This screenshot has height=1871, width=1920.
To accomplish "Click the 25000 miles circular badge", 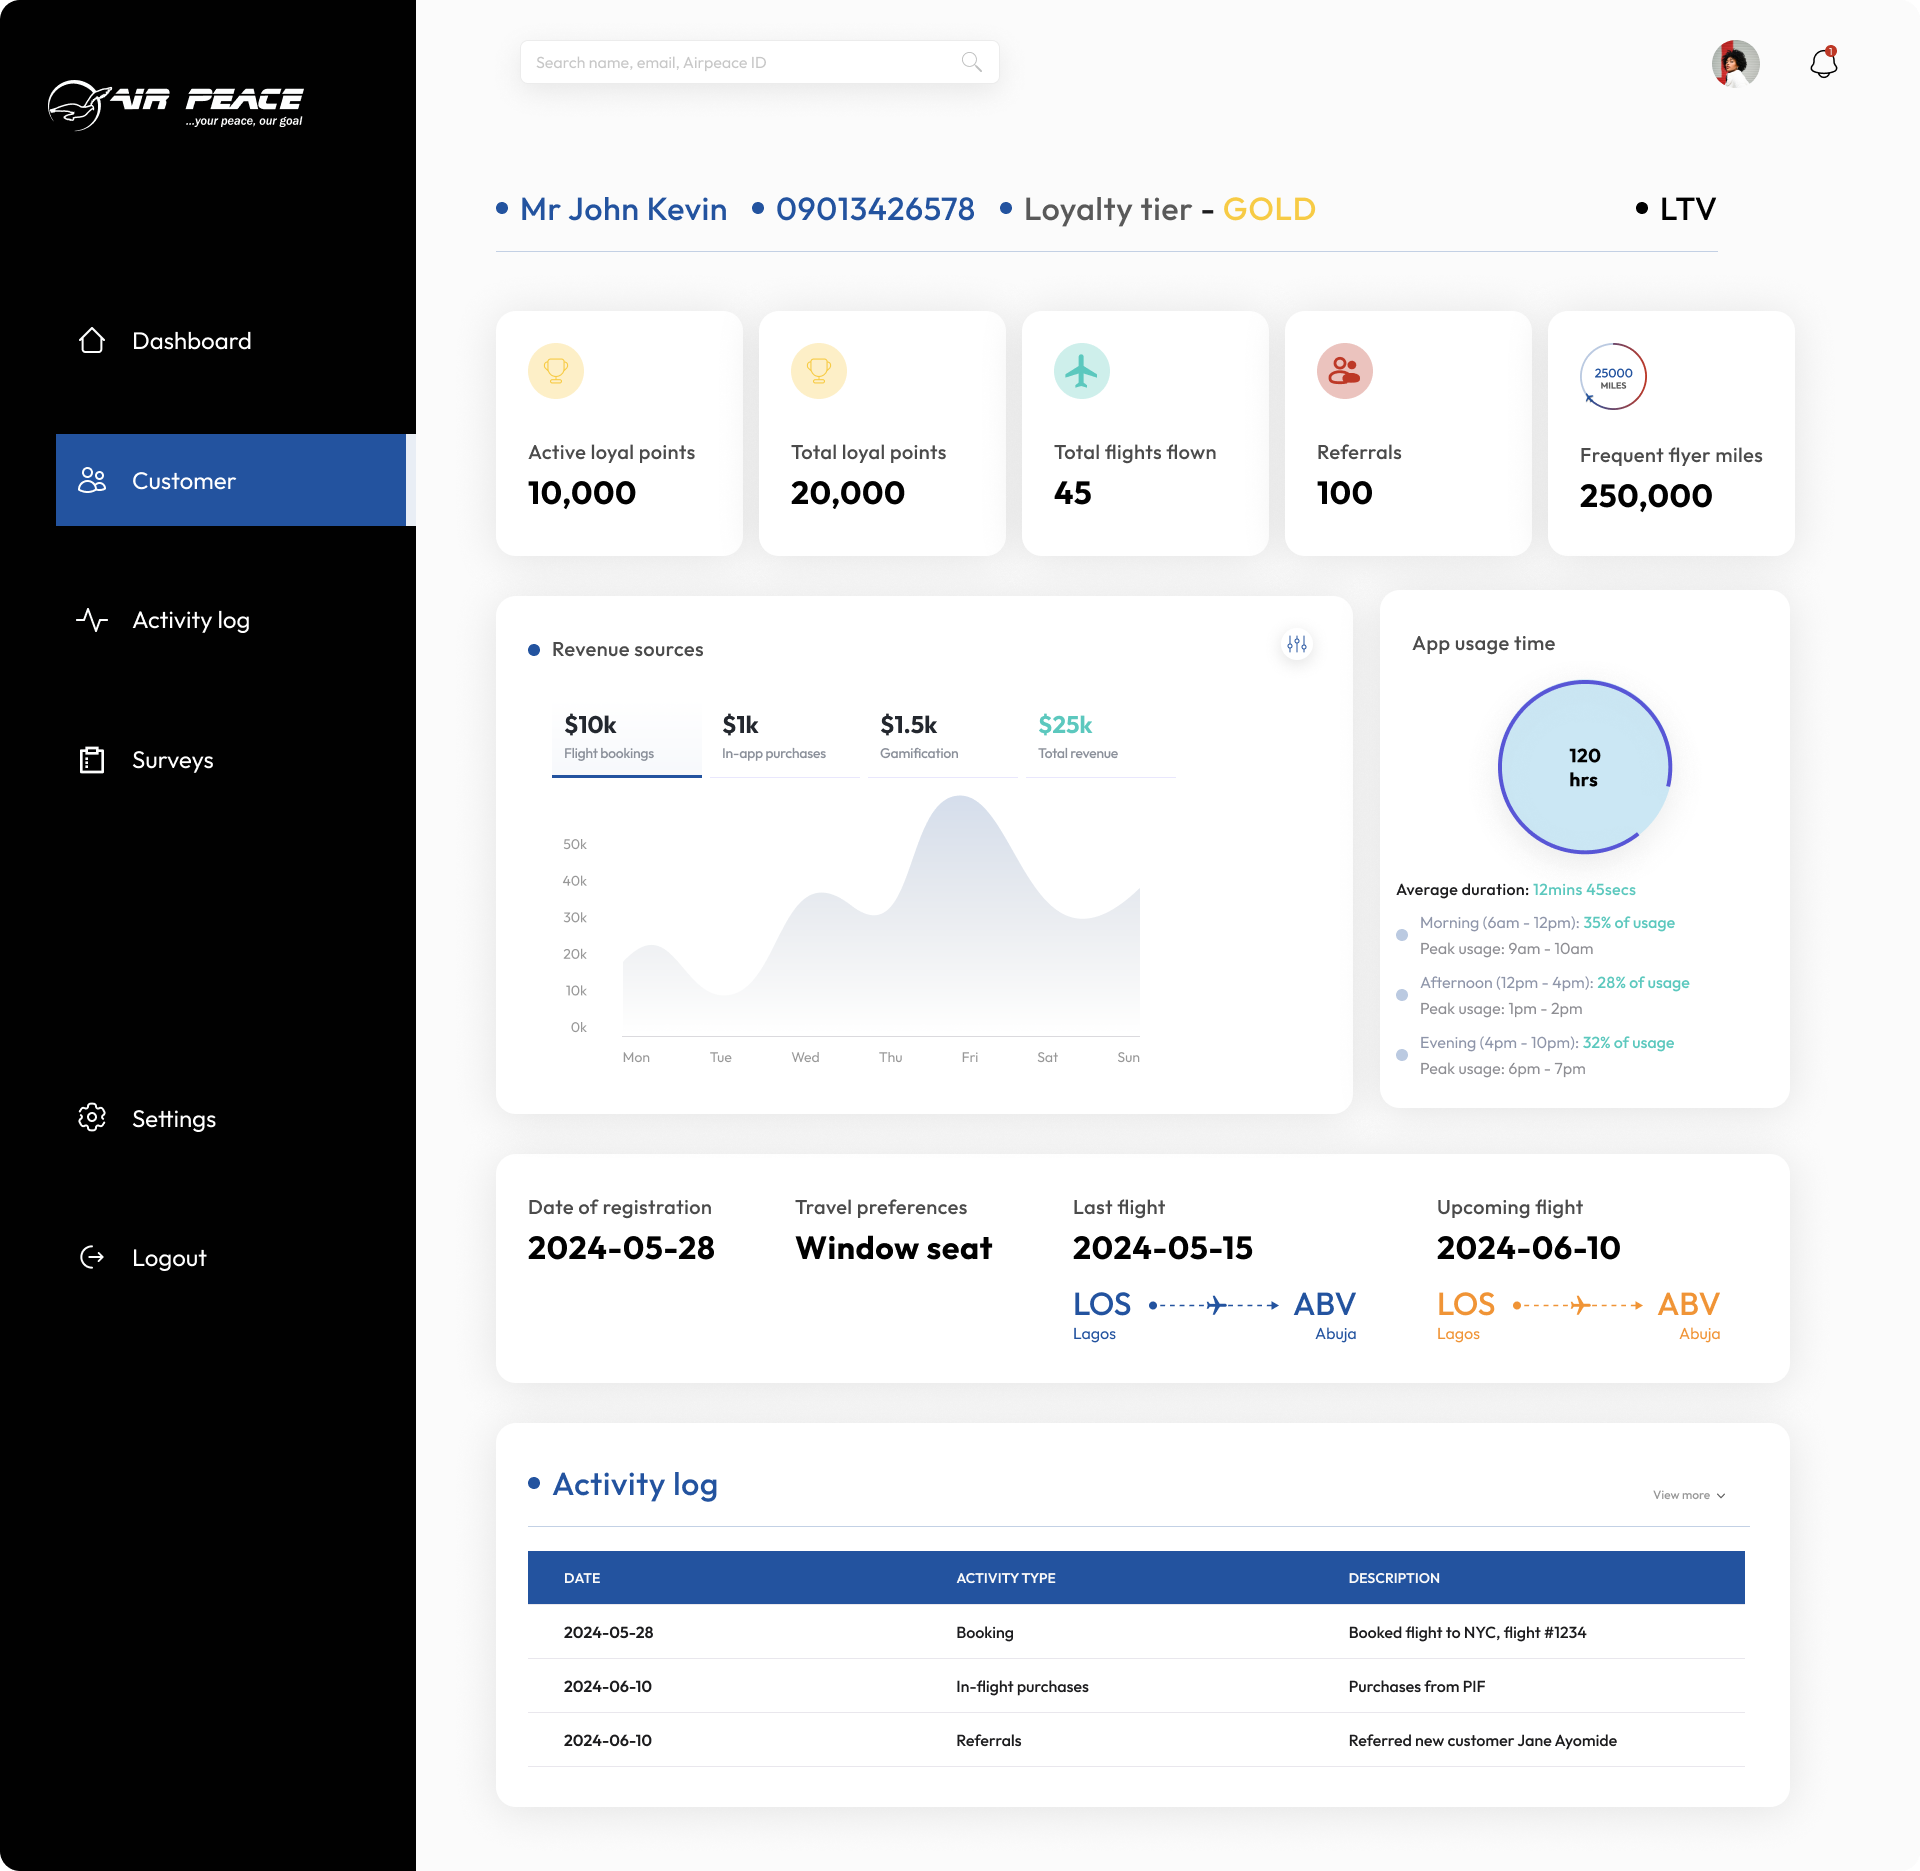I will [x=1612, y=377].
